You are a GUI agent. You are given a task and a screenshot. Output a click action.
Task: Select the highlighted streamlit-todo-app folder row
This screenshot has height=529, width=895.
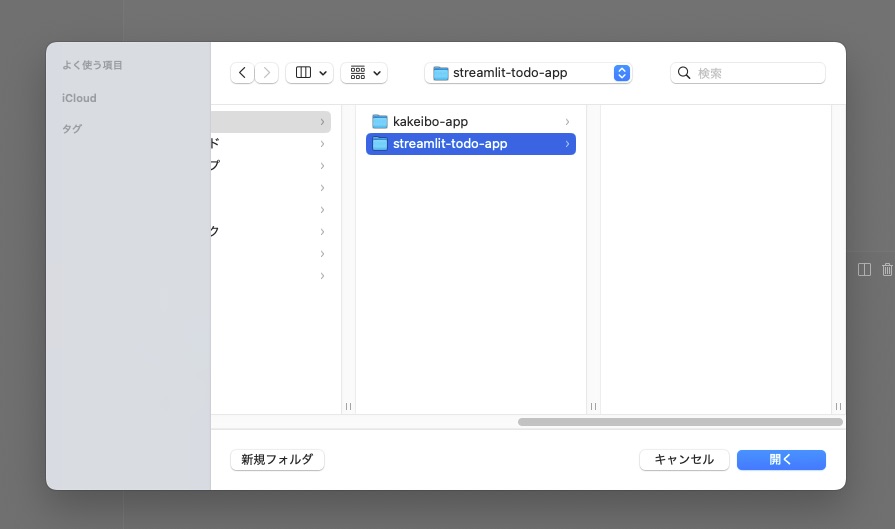[x=470, y=144]
